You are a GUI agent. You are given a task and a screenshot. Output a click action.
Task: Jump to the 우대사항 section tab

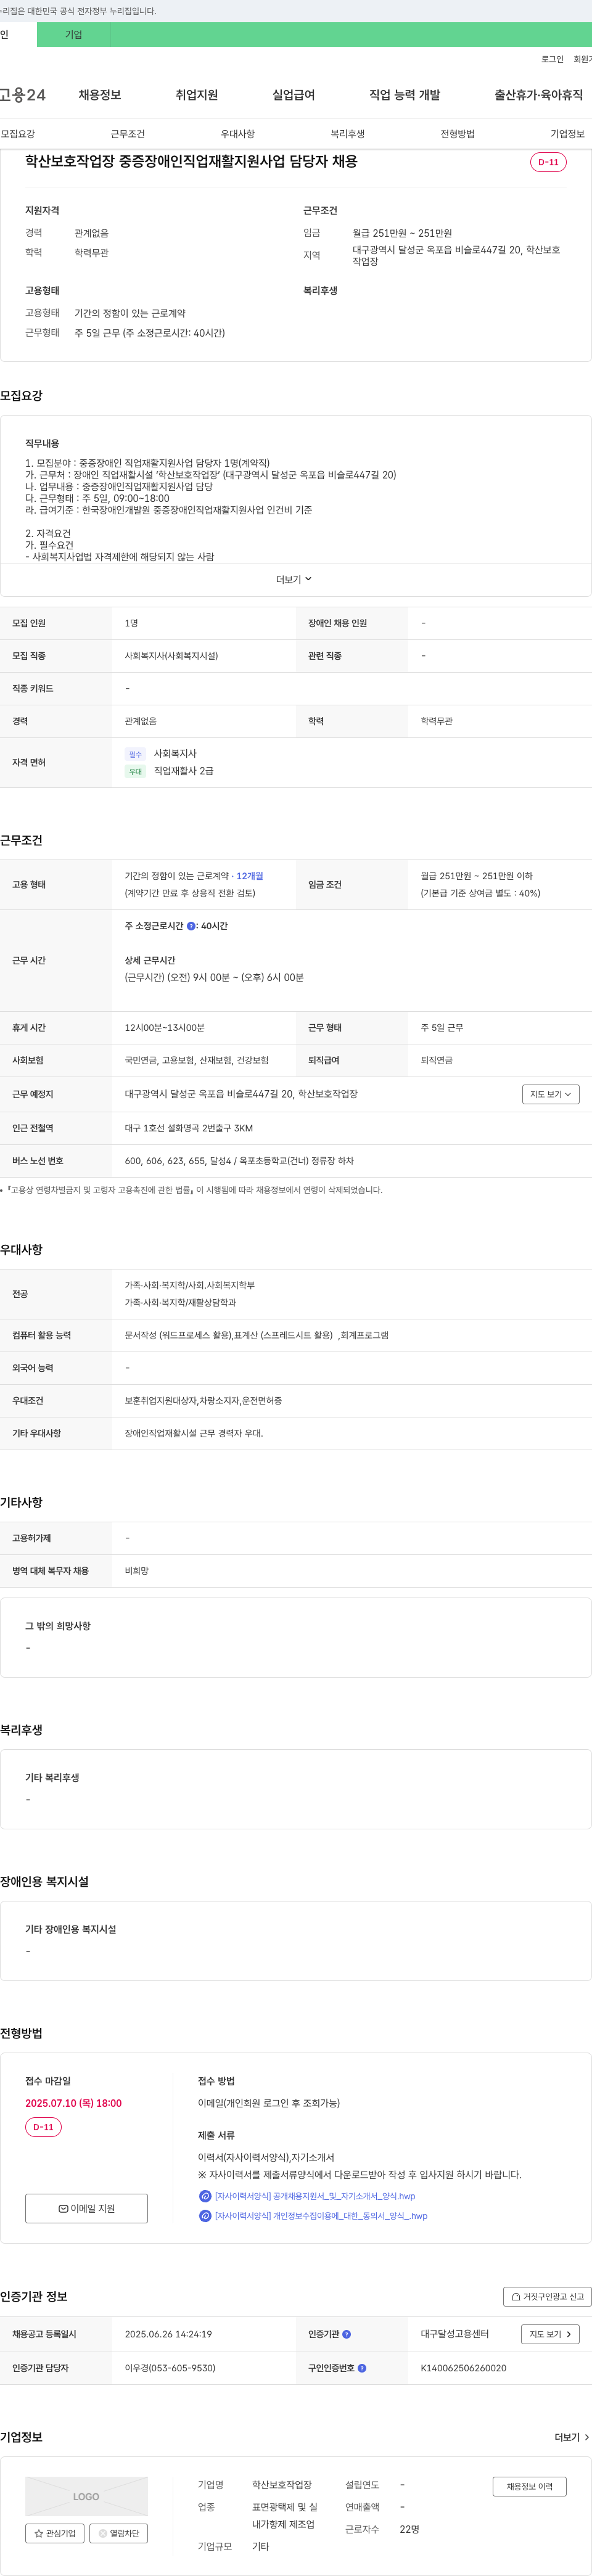click(x=238, y=134)
